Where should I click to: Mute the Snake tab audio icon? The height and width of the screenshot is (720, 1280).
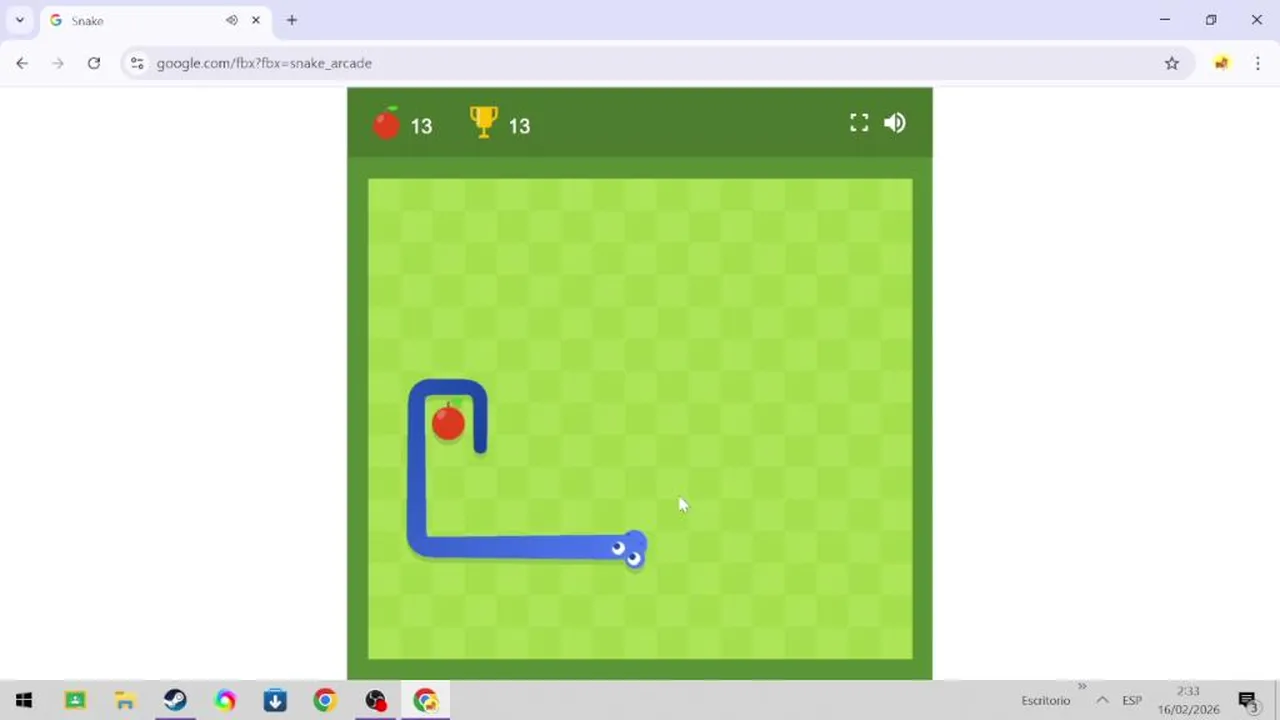point(232,20)
